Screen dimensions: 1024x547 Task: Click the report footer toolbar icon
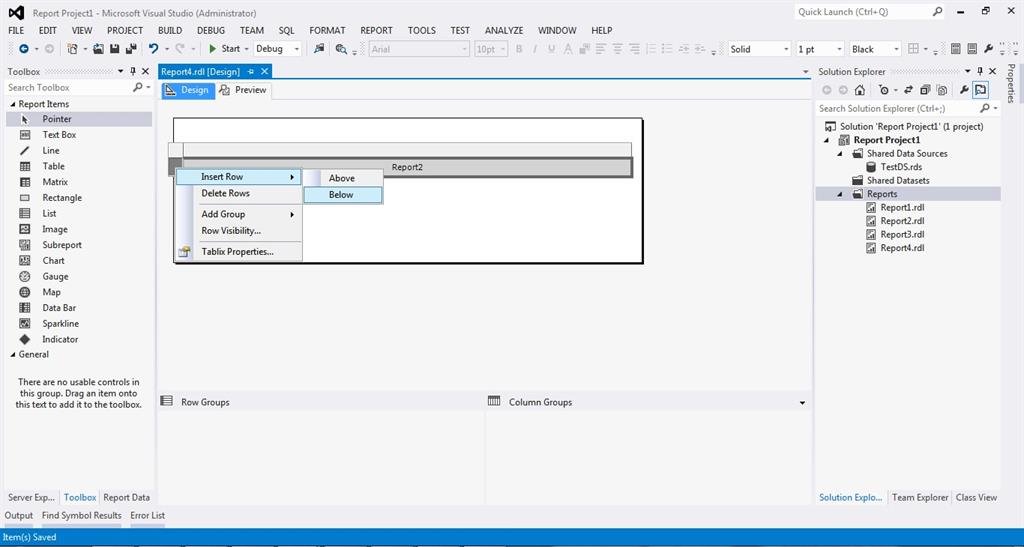[972, 49]
